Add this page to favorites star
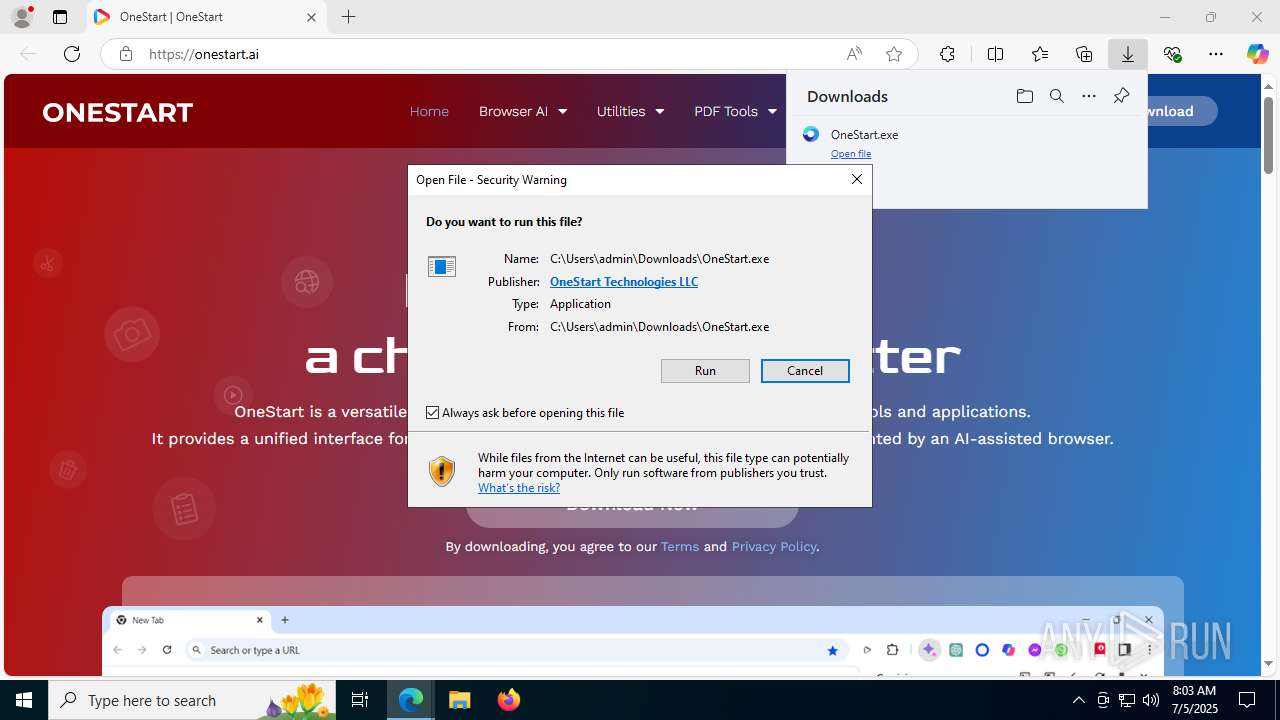 point(894,54)
